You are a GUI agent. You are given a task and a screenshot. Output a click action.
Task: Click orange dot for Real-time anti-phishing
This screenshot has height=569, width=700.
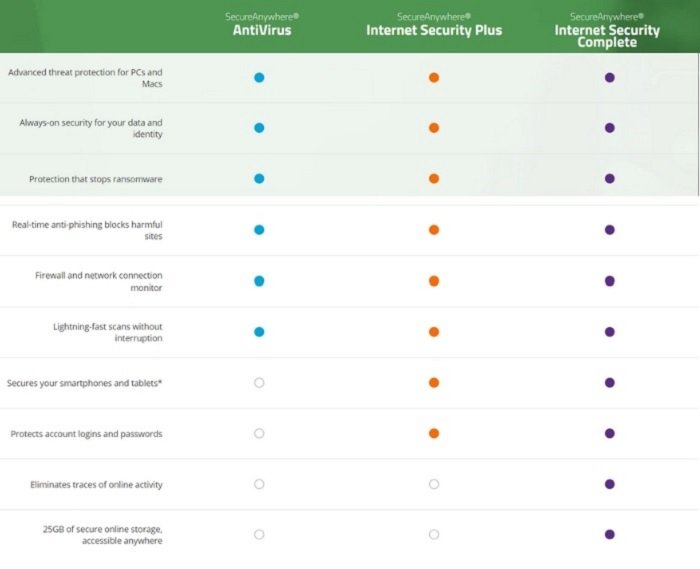[434, 230]
